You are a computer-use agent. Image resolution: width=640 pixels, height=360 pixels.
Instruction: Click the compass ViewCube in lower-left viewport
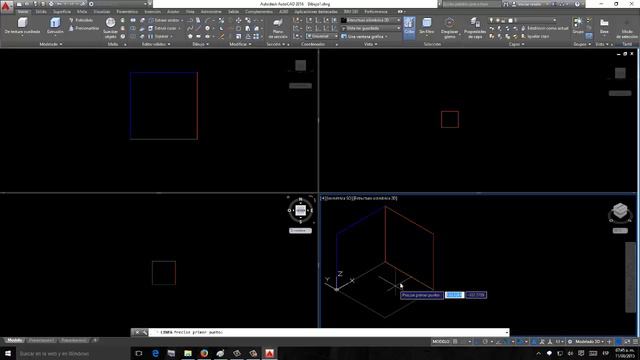[300, 210]
